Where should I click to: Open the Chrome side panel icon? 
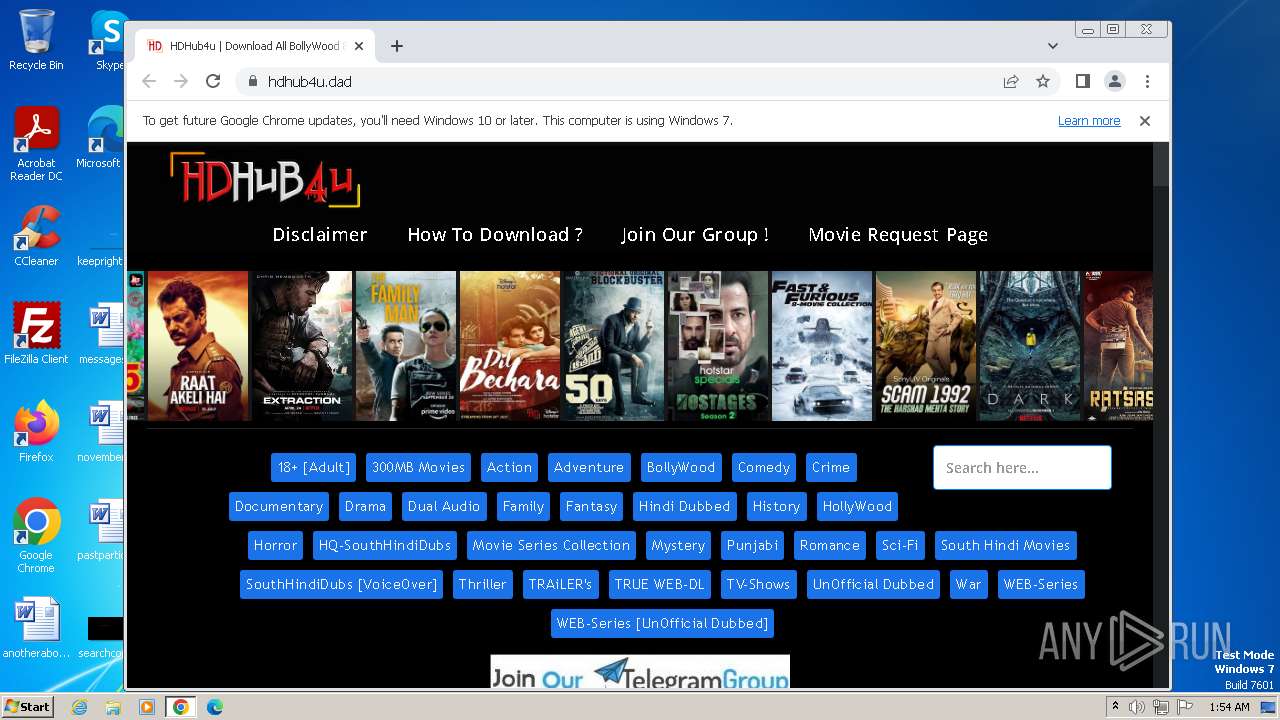coord(1082,81)
